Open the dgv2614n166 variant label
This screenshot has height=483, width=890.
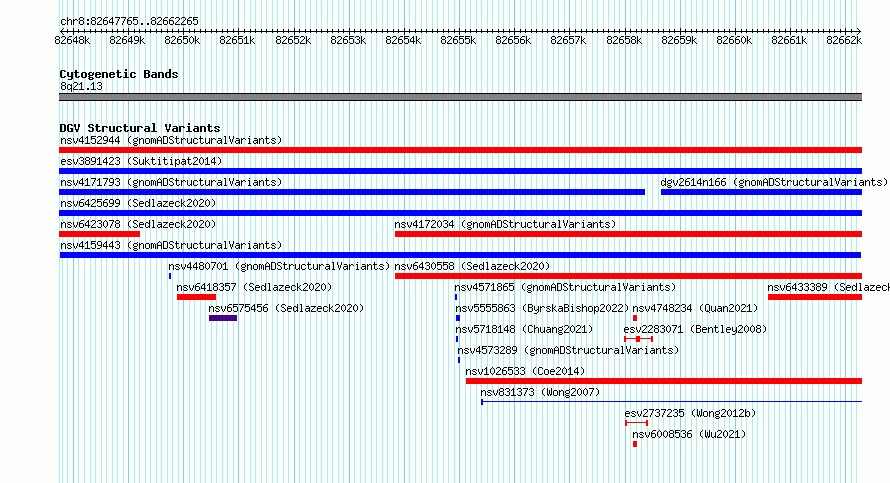(x=774, y=182)
